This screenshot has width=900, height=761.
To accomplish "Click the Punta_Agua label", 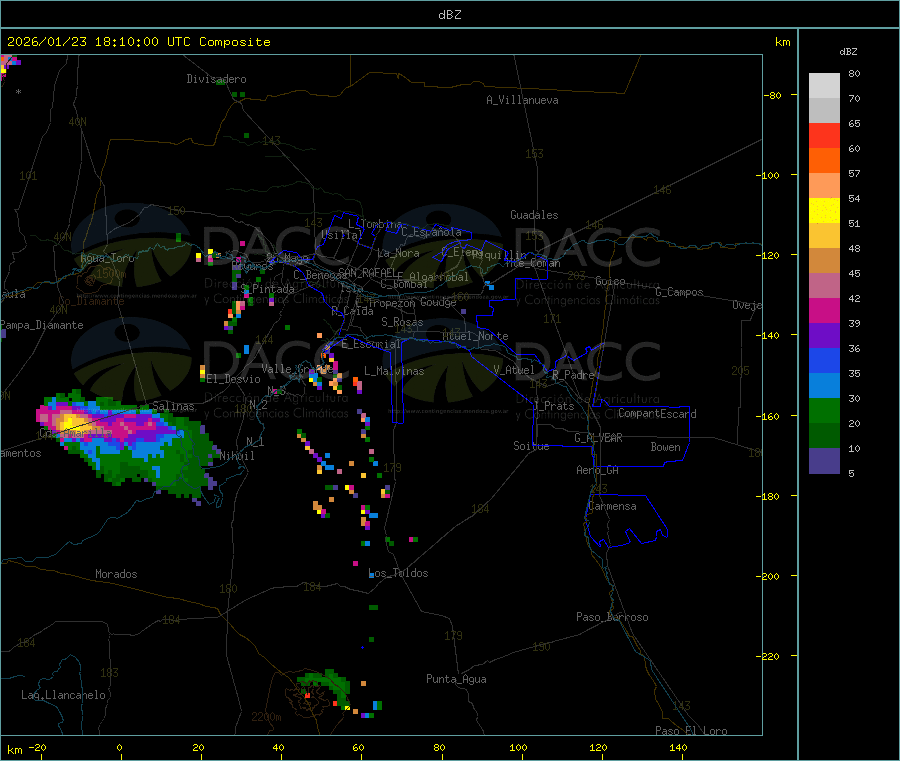I will [x=456, y=679].
